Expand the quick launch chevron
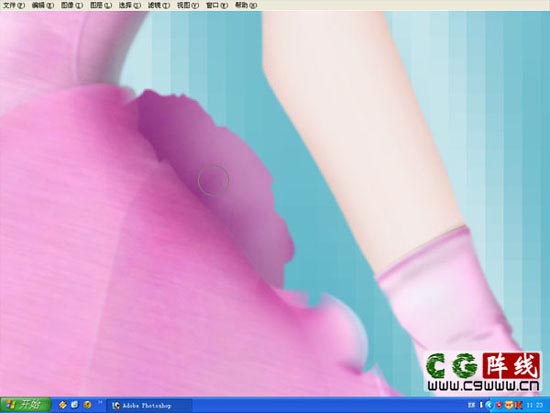Screen dimensions: 550x413 coord(100,402)
